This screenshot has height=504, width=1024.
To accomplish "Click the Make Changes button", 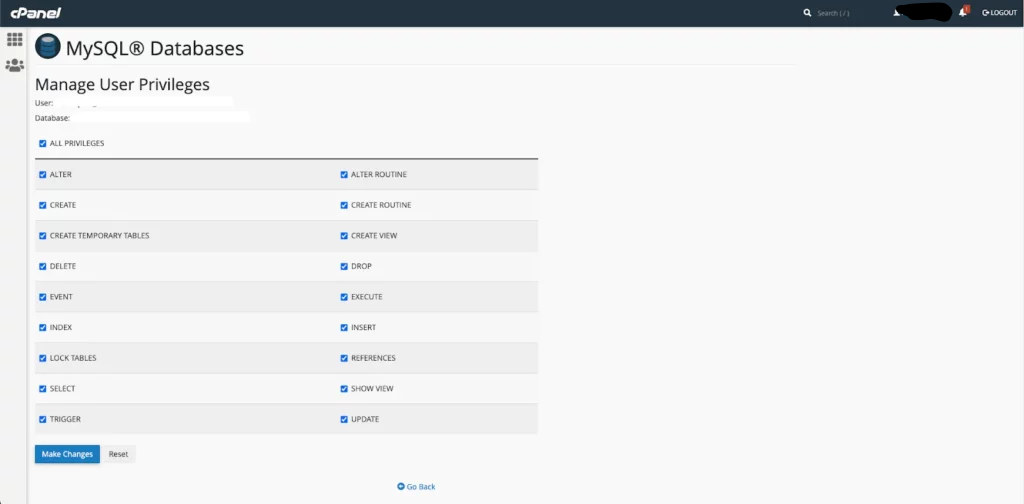I will coord(67,454).
